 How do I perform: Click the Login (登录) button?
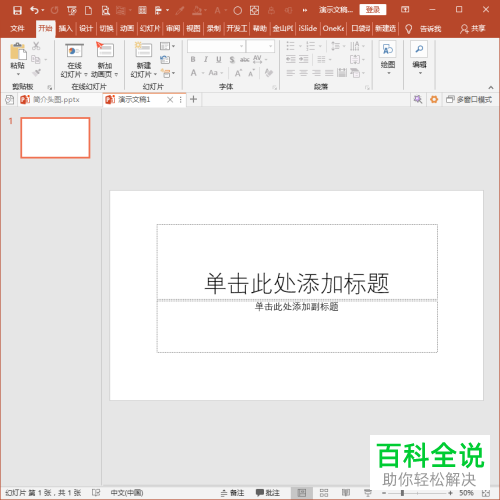373,10
